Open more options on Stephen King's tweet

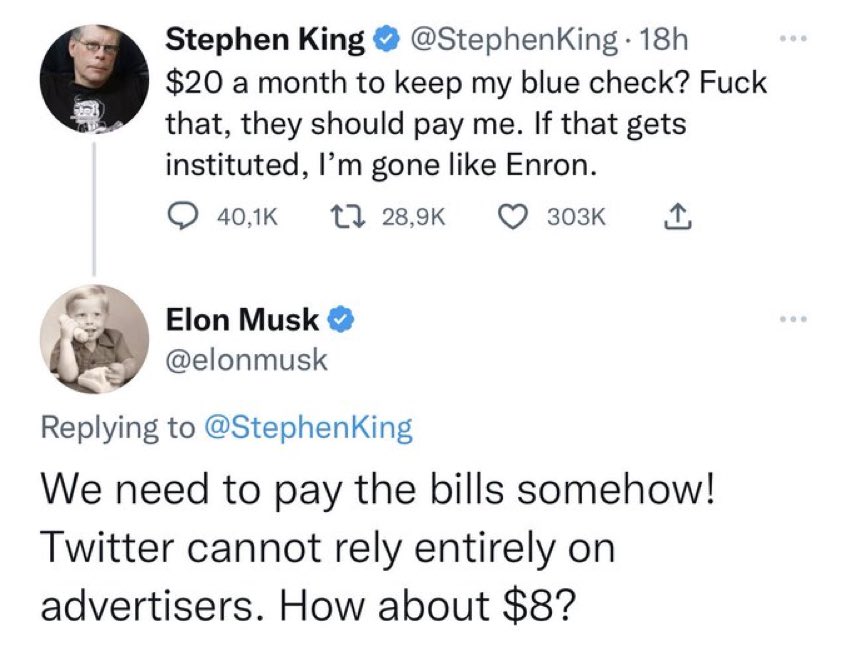[792, 42]
